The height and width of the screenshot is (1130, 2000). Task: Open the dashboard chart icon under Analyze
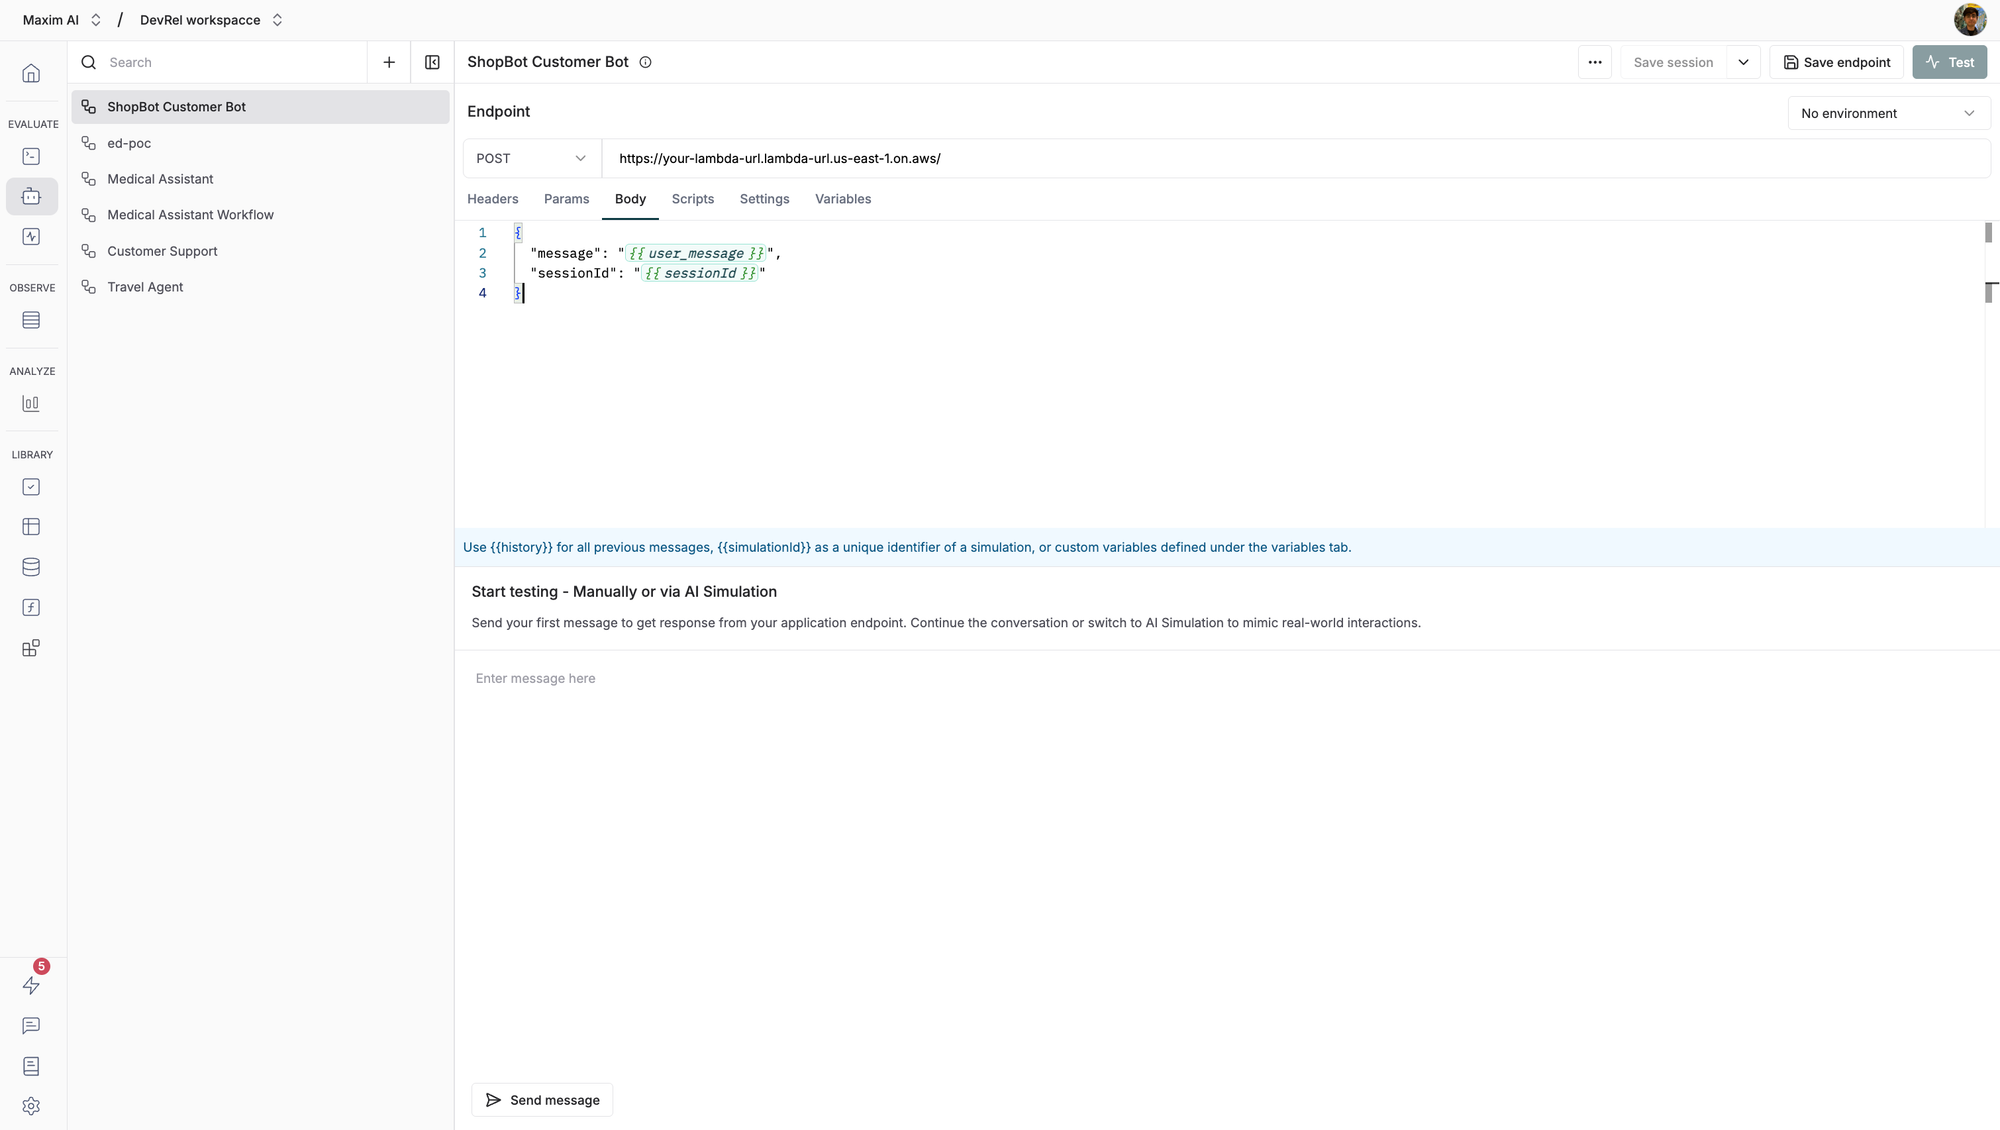click(x=31, y=404)
